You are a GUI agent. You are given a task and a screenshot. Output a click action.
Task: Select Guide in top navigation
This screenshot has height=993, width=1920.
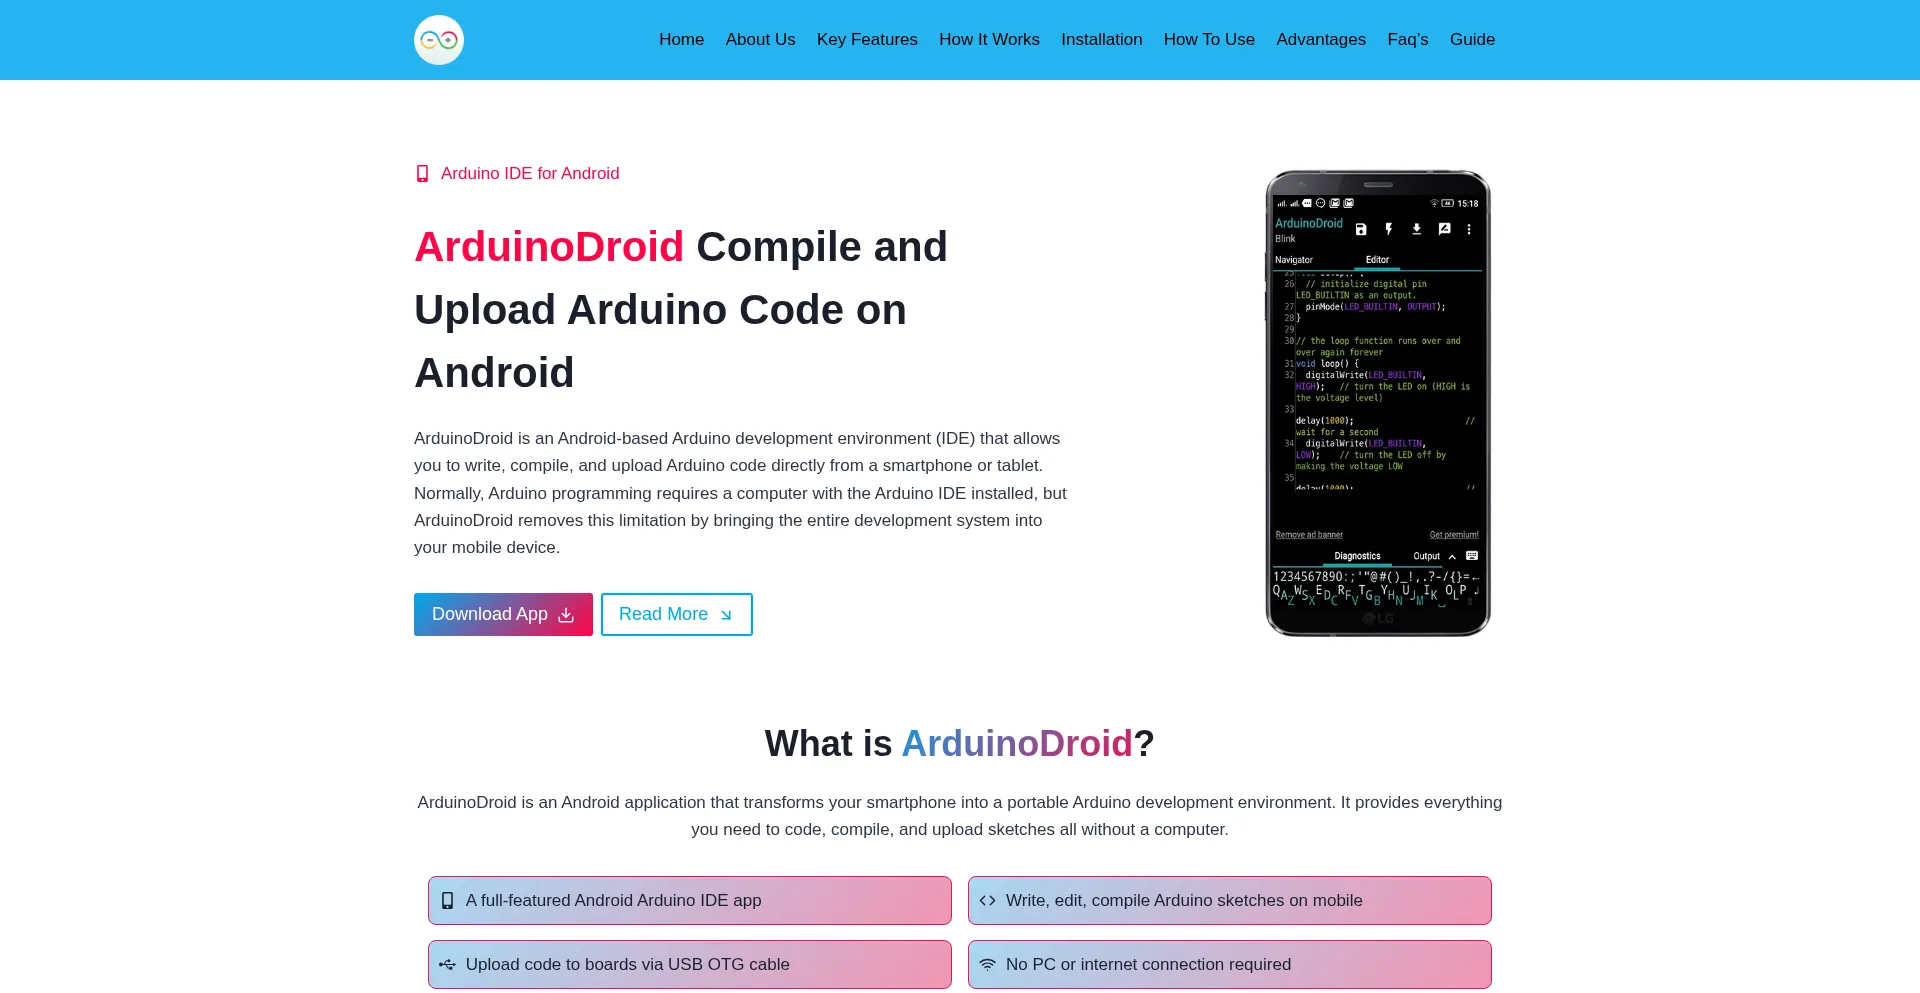(x=1472, y=39)
